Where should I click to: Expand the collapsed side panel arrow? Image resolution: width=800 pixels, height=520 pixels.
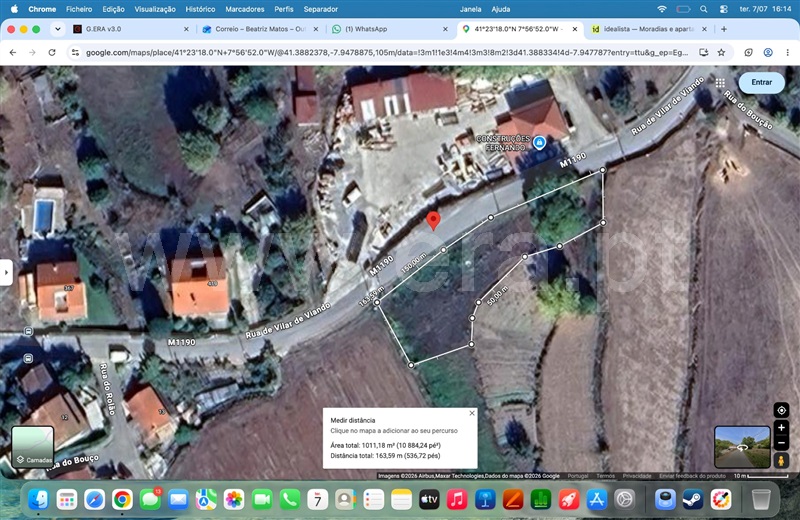point(6,273)
